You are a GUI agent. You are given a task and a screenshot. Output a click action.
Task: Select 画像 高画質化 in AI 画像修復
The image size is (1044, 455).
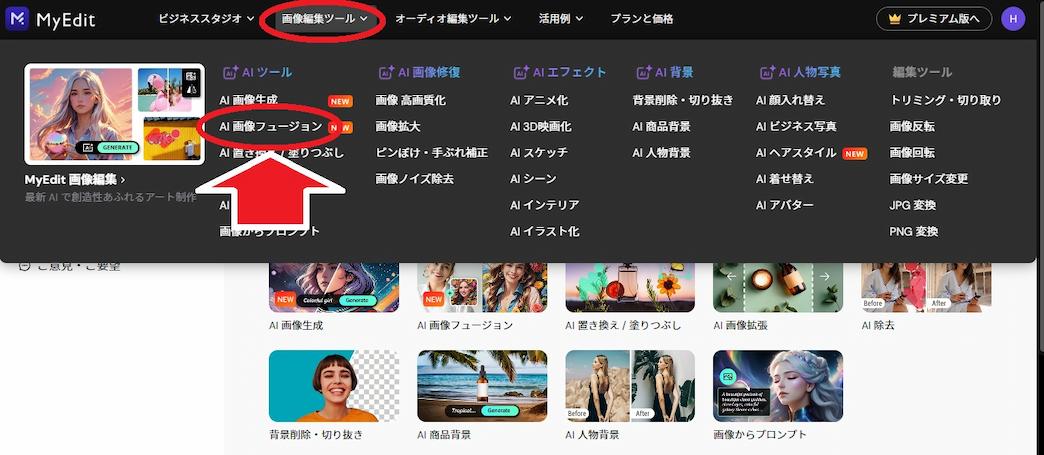(410, 100)
